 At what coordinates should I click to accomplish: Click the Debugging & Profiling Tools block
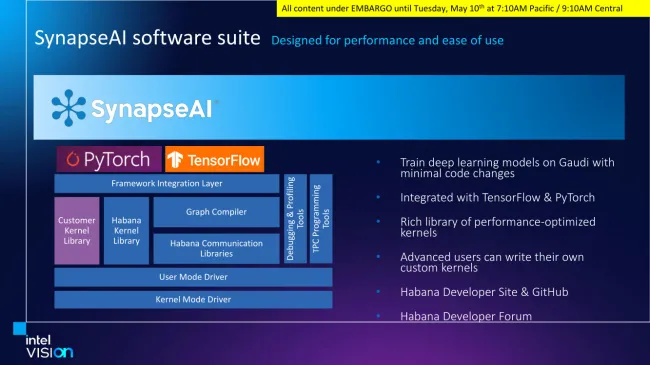[x=295, y=219]
